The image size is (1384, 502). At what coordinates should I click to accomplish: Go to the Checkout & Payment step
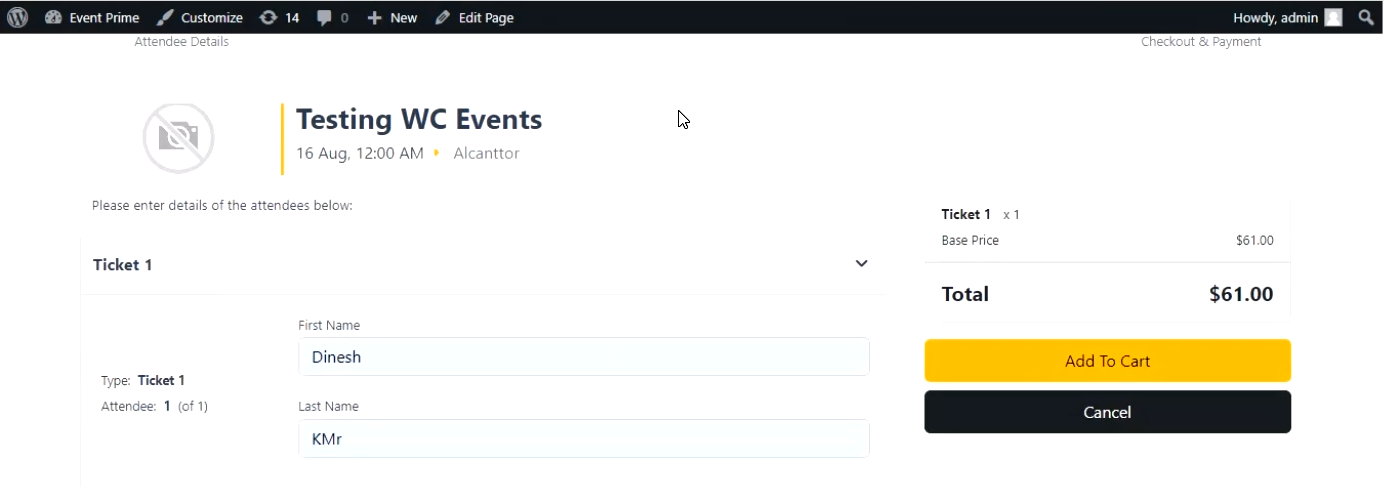pyautogui.click(x=1201, y=42)
